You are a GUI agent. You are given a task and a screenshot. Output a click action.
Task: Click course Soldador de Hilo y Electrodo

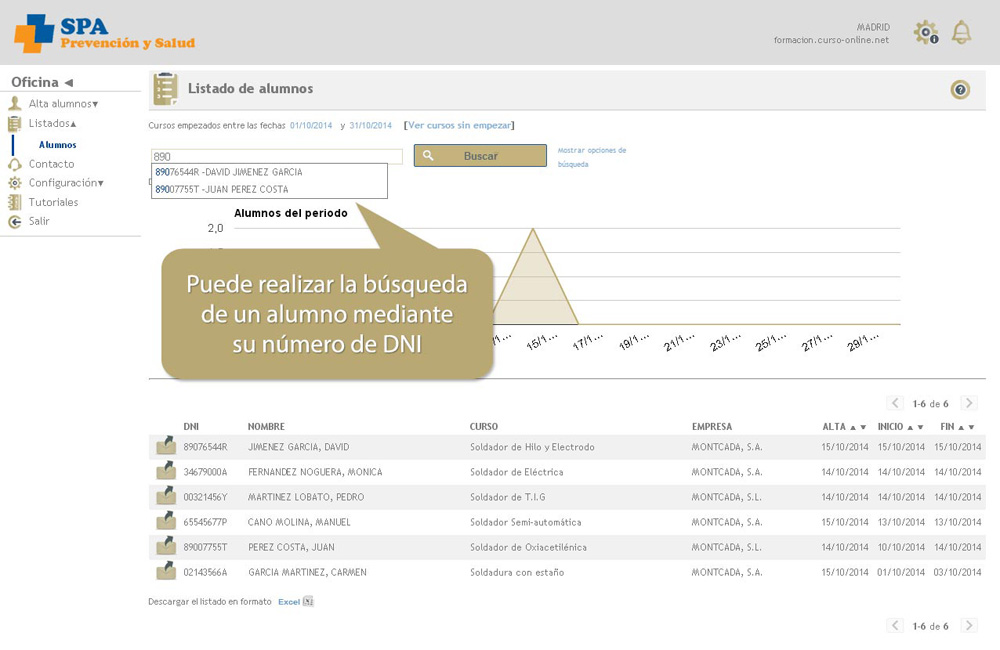coord(533,447)
